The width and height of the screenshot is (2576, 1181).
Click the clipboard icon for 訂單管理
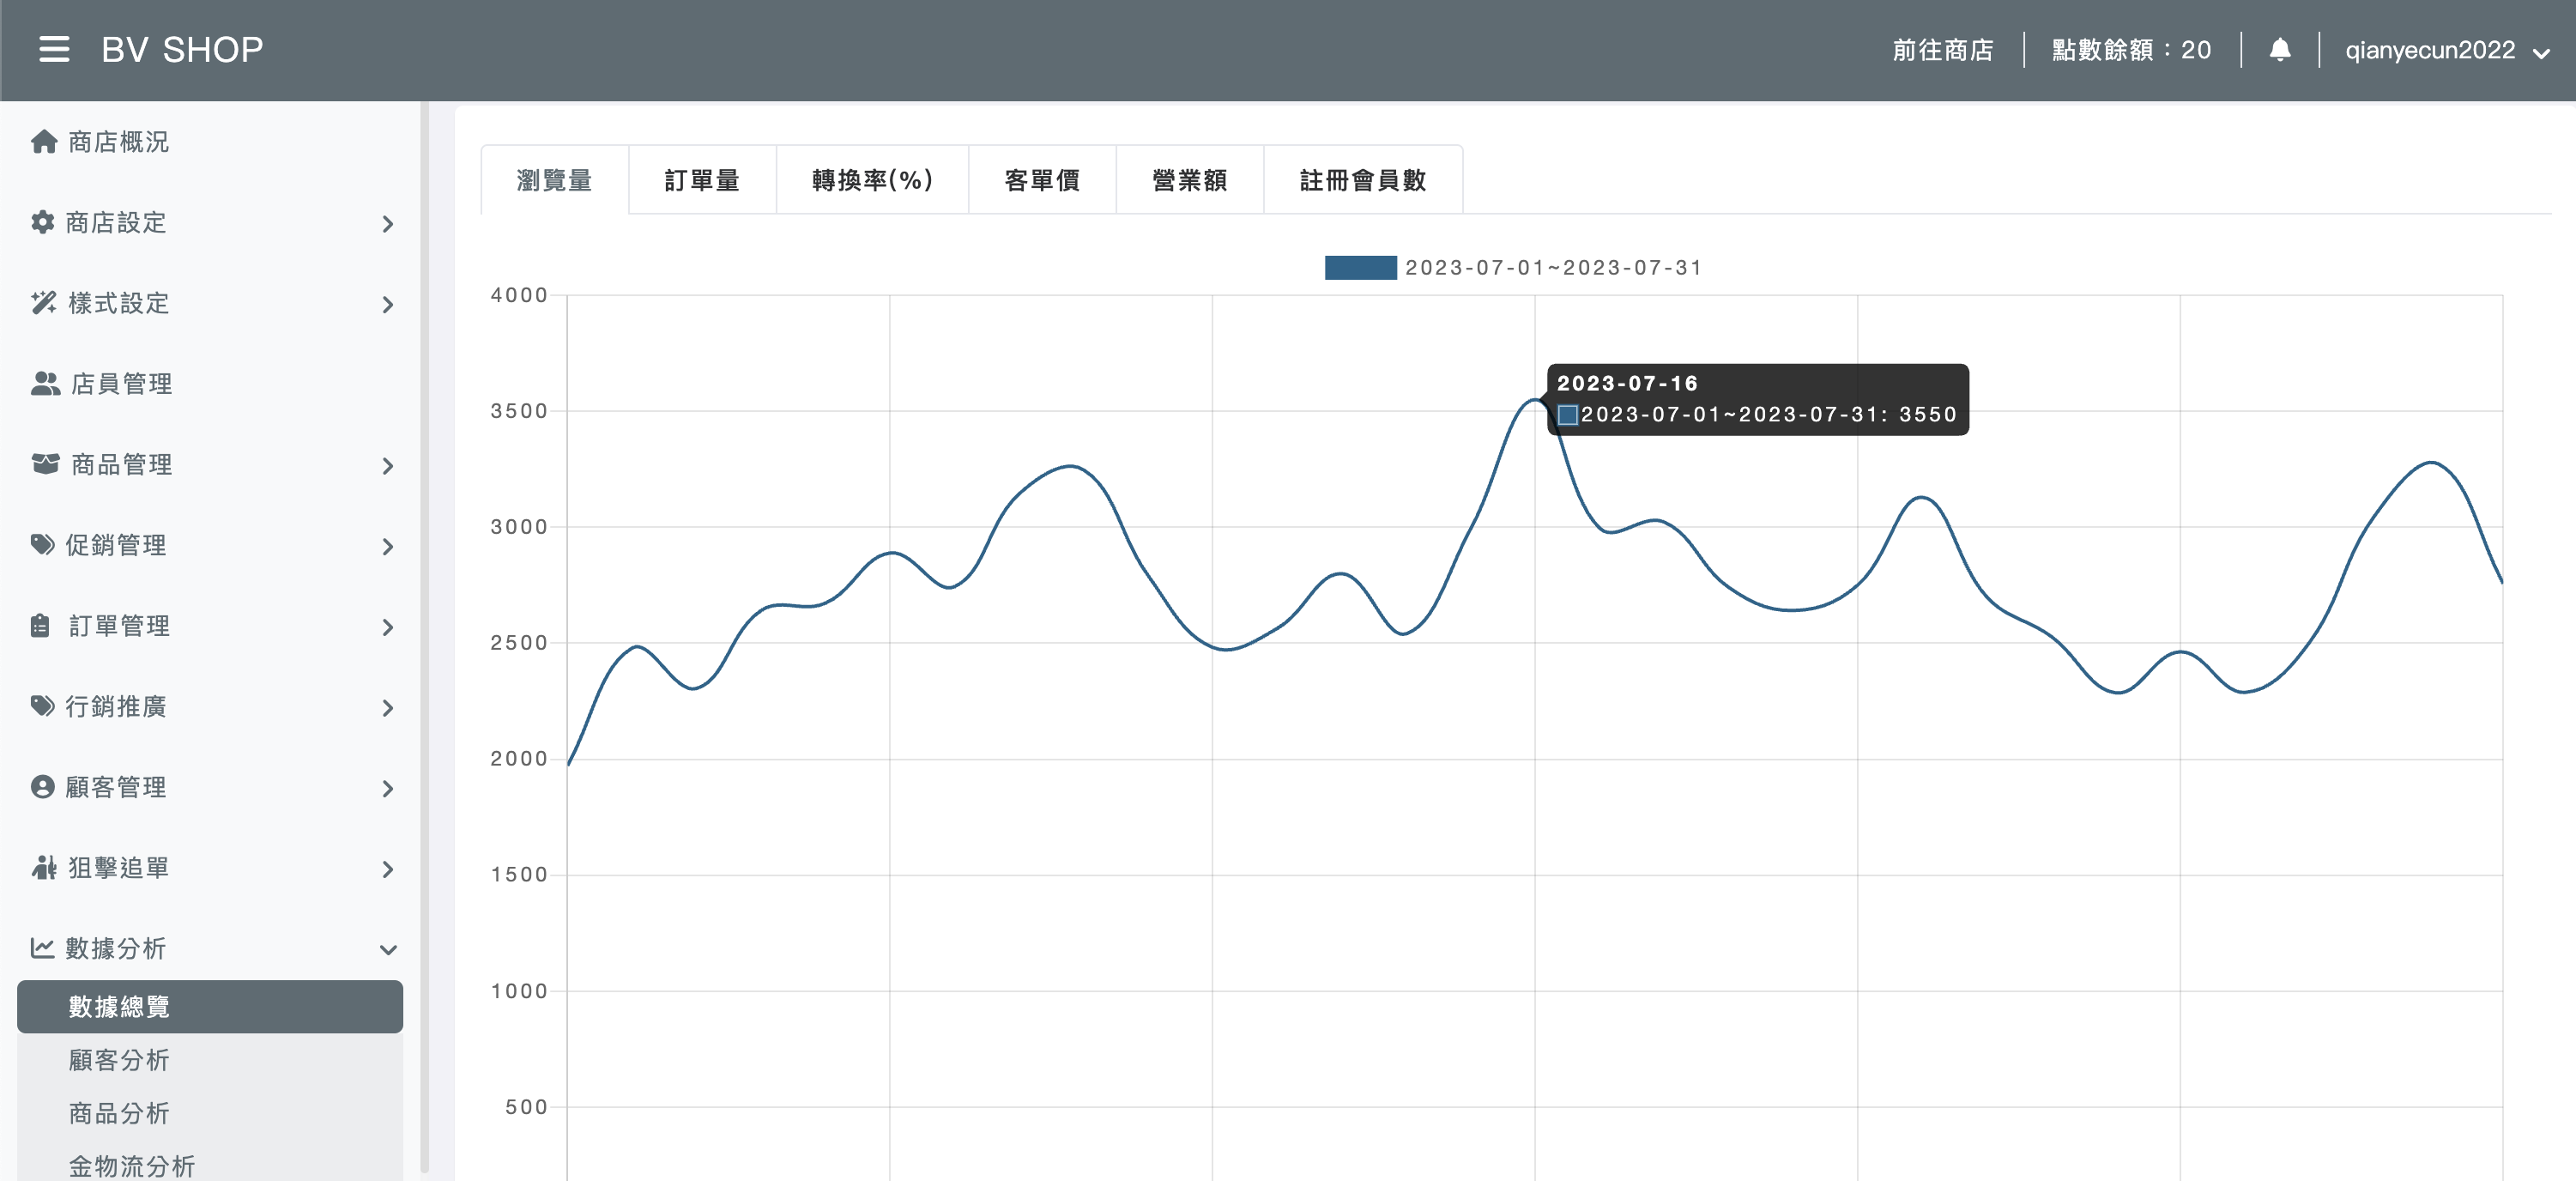coord(40,626)
